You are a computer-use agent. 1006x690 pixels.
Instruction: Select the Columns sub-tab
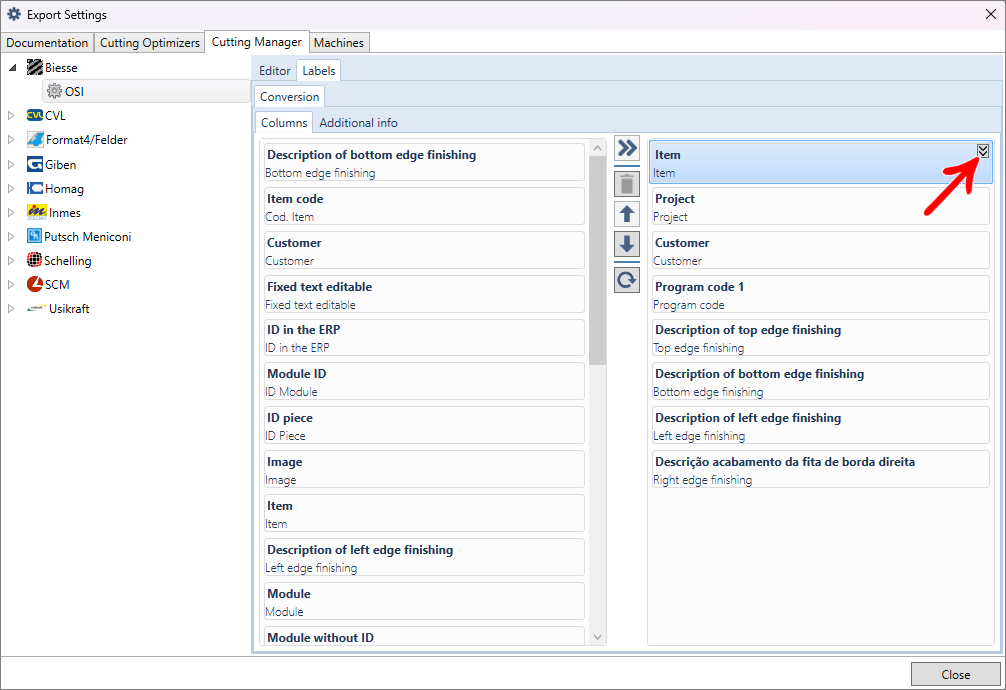click(284, 122)
